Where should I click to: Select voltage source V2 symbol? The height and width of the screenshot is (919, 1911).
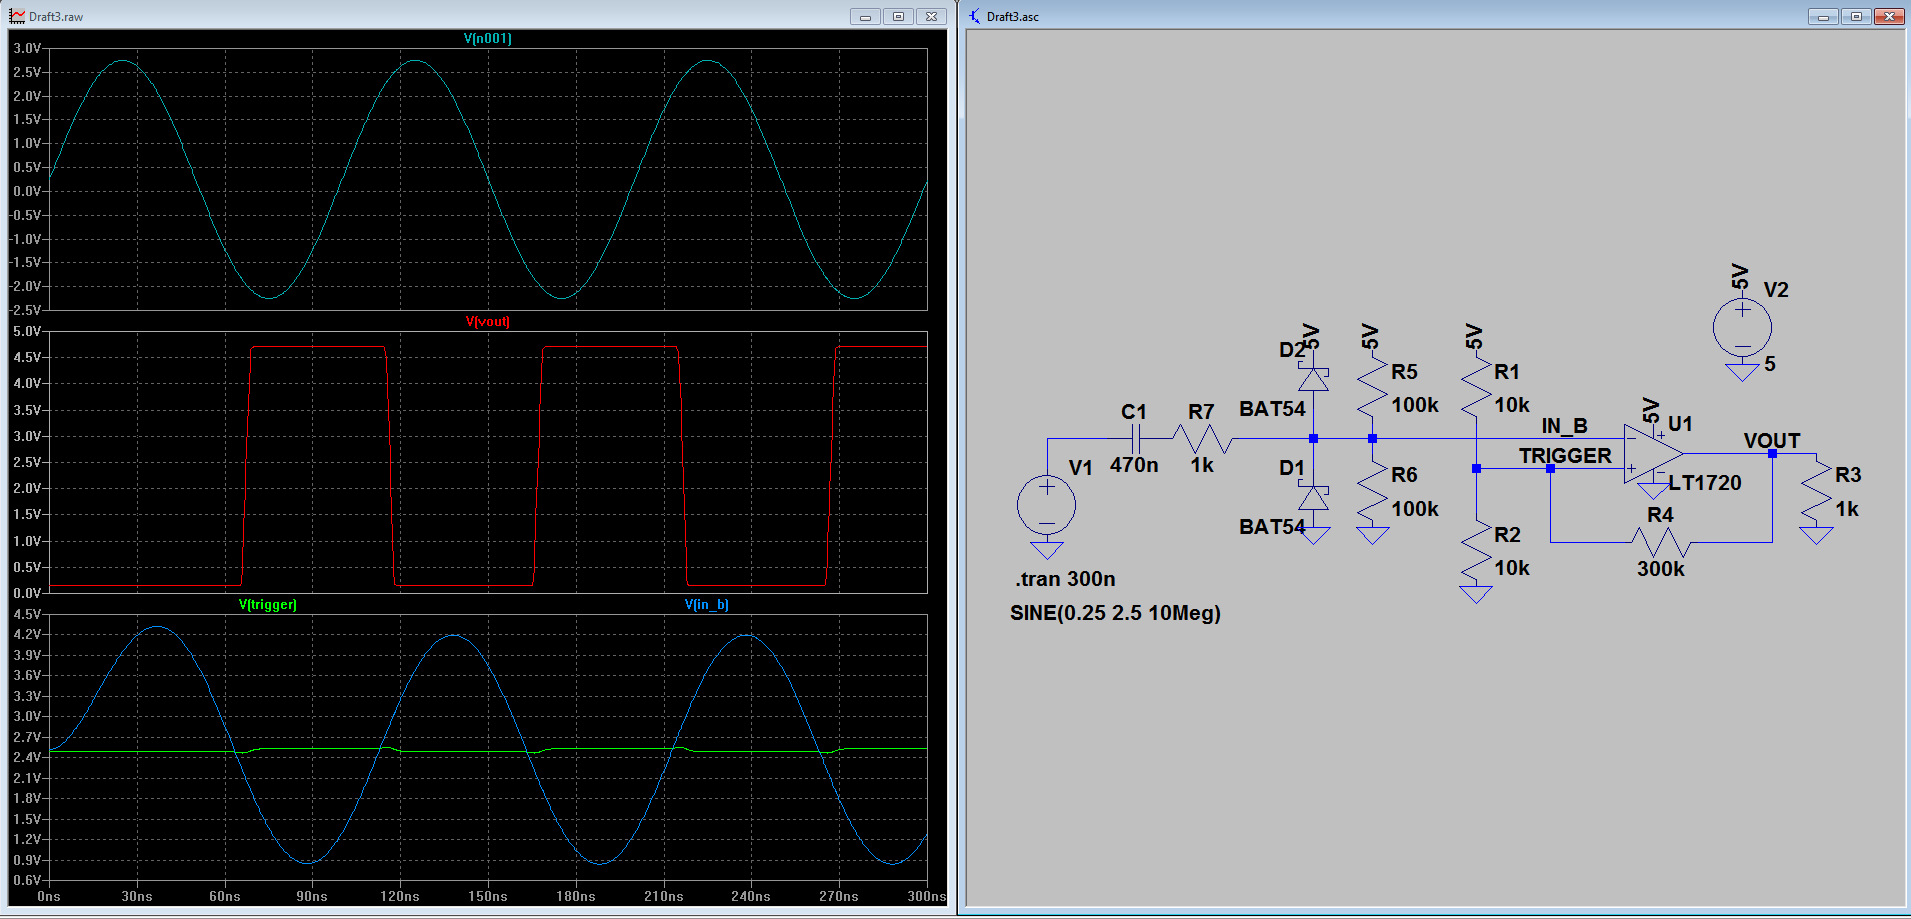(1742, 327)
